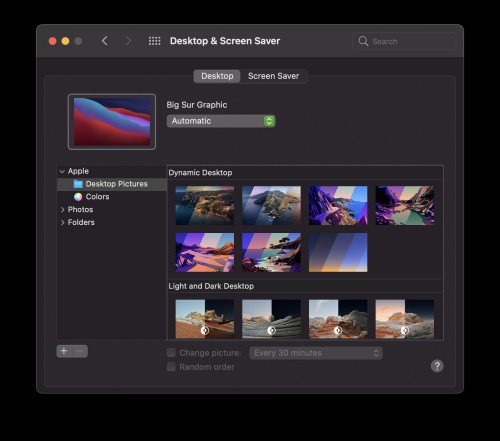500x441 pixels.
Task: Open the Automatic appearance dropdown
Action: tap(221, 121)
